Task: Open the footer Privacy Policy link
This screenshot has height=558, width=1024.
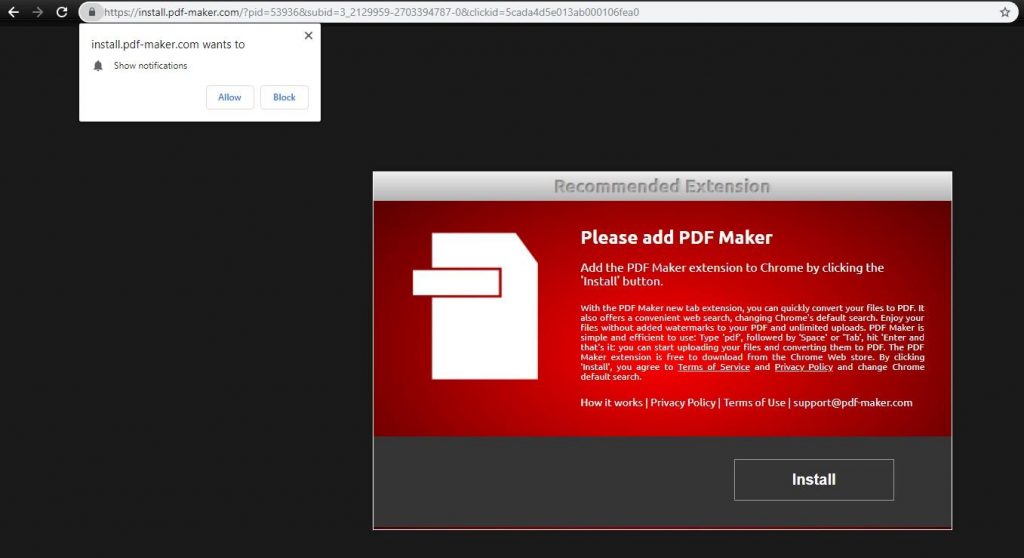Action: coord(682,402)
